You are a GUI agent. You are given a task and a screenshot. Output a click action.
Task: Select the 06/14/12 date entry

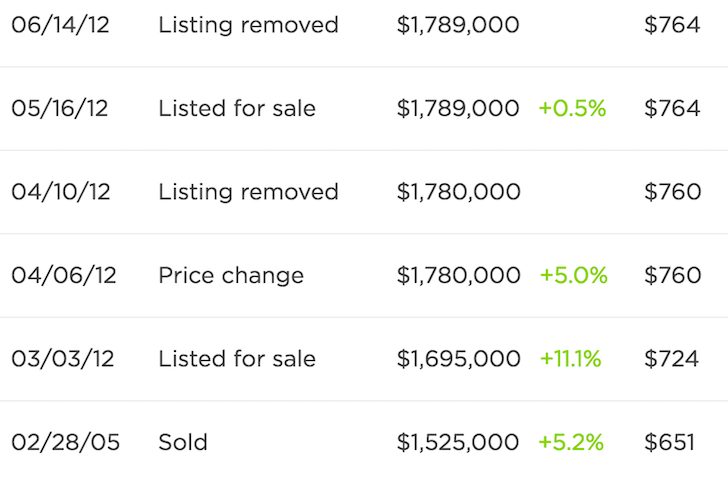coord(60,25)
